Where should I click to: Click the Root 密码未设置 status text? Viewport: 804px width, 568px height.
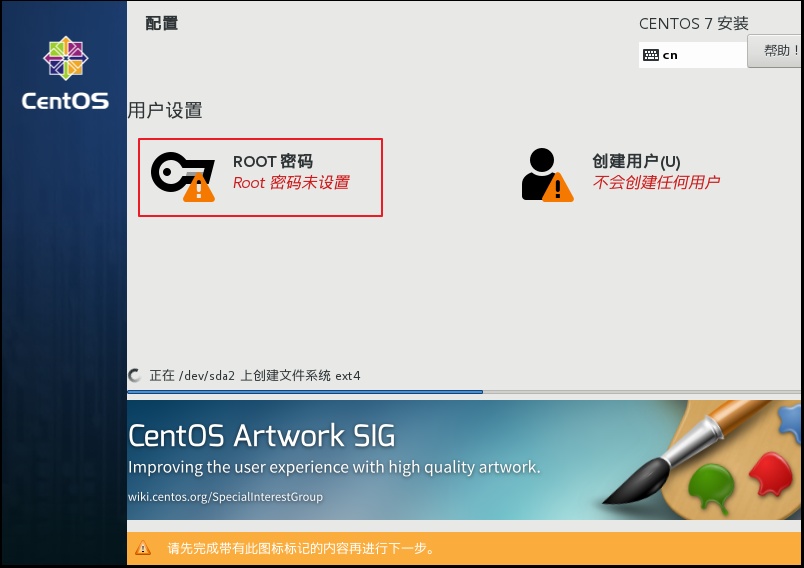(291, 182)
